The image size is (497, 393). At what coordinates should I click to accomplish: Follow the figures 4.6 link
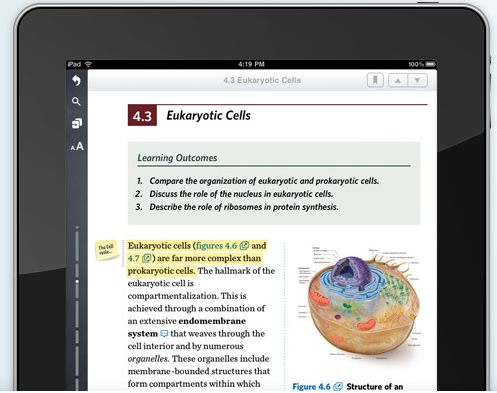pyautogui.click(x=216, y=246)
